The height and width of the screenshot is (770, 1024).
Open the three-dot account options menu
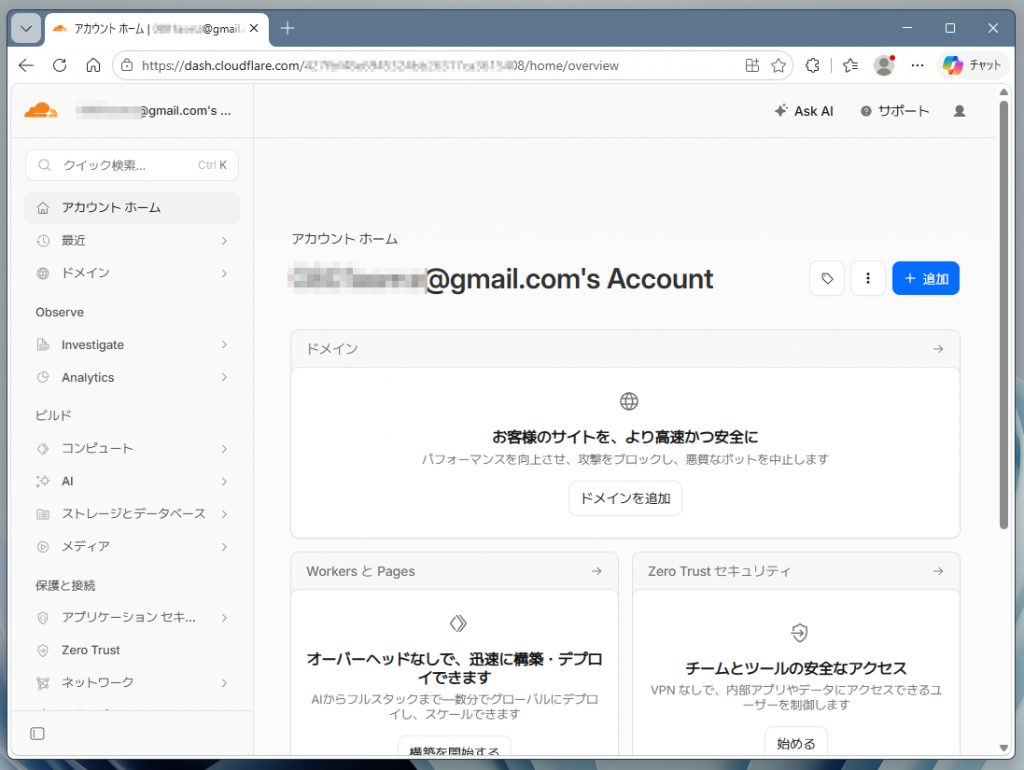[867, 279]
